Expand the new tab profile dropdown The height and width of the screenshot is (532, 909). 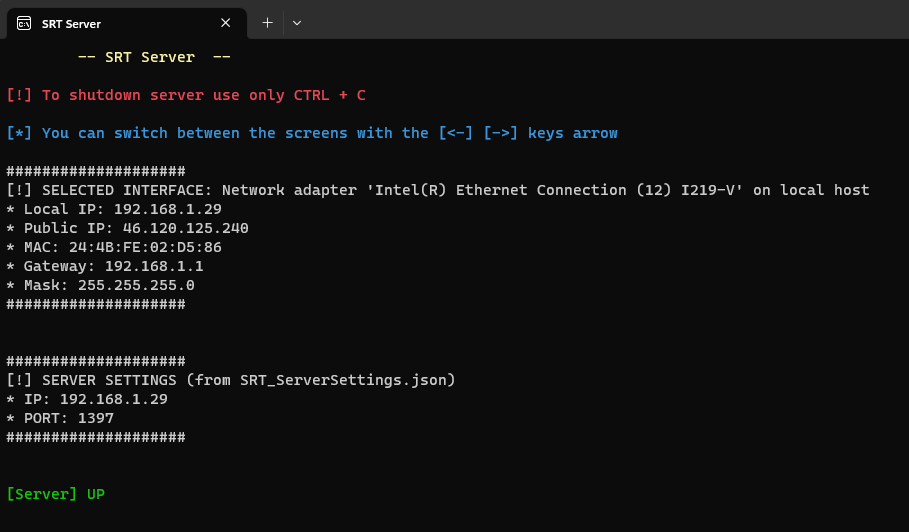(297, 22)
